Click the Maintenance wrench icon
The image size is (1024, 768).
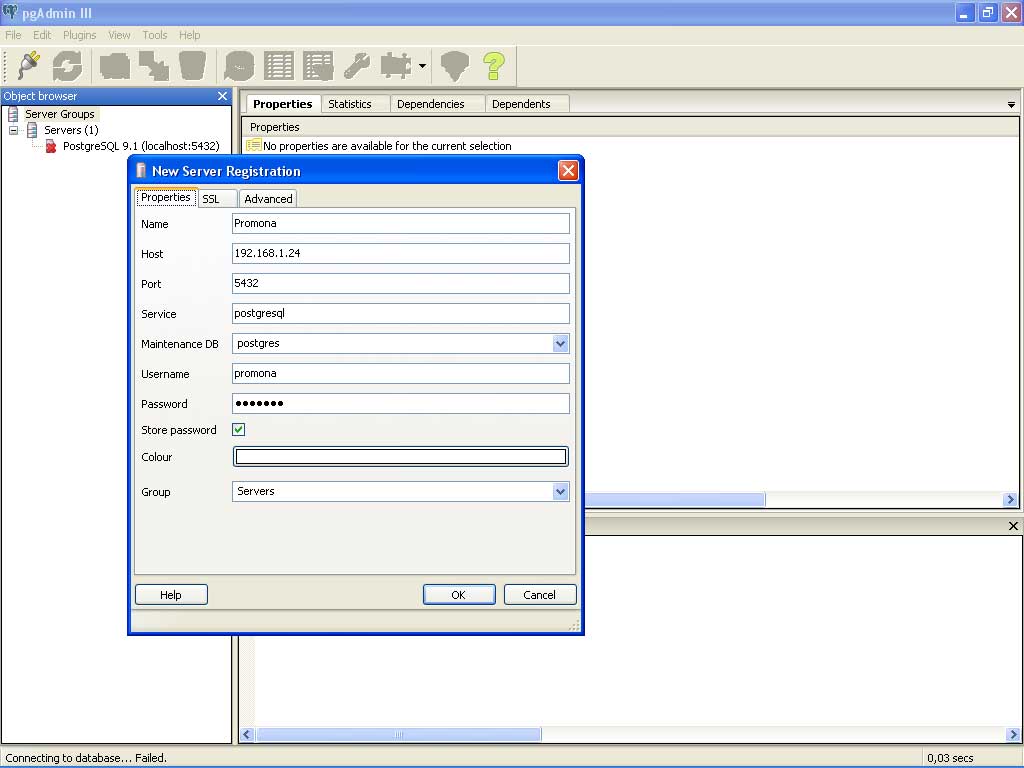click(357, 66)
